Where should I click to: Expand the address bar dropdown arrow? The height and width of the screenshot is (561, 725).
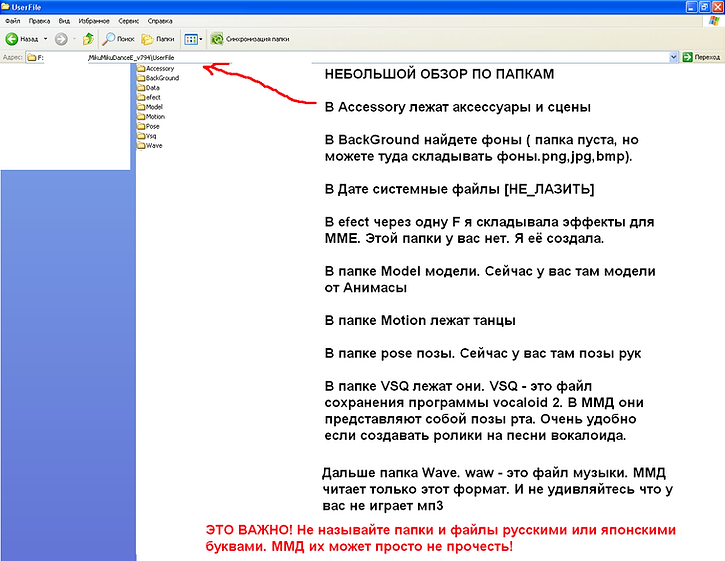coord(673,57)
